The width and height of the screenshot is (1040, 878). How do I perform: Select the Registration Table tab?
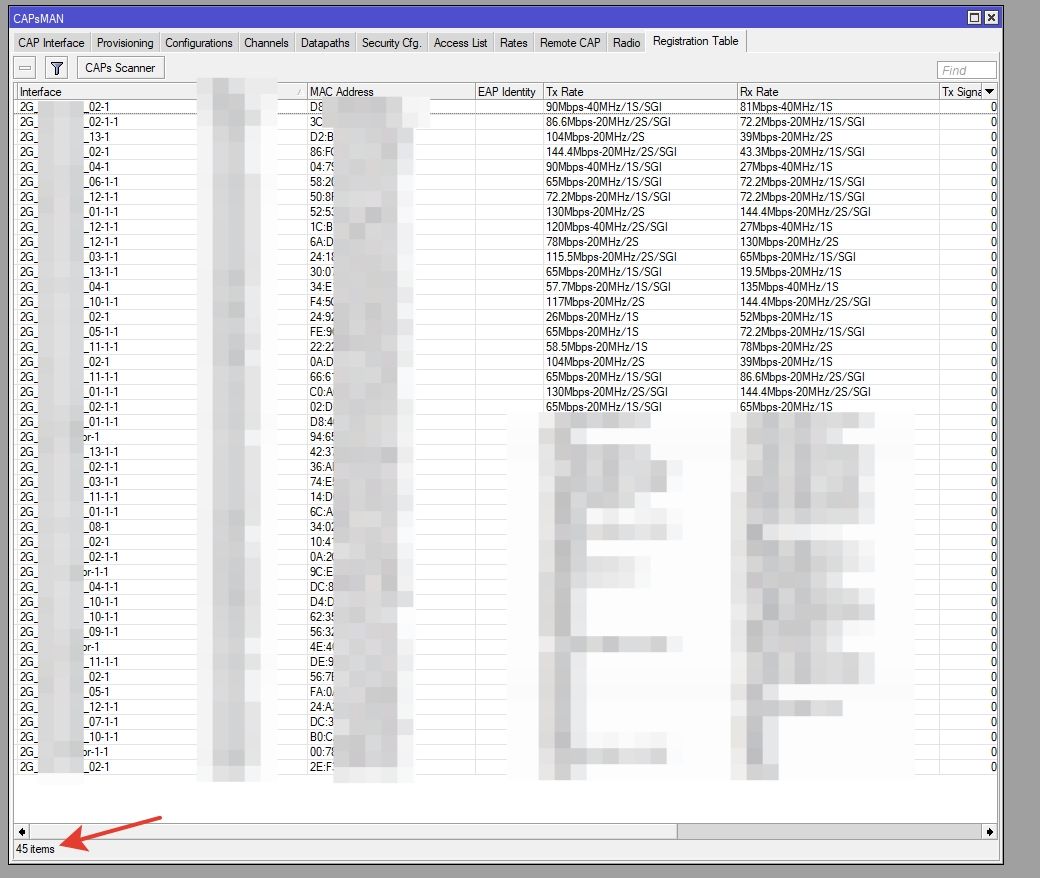point(695,41)
